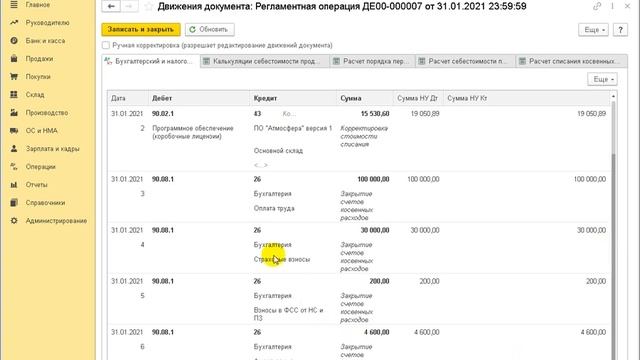Click the Расчет списания косвенных tab icon

coord(522,61)
